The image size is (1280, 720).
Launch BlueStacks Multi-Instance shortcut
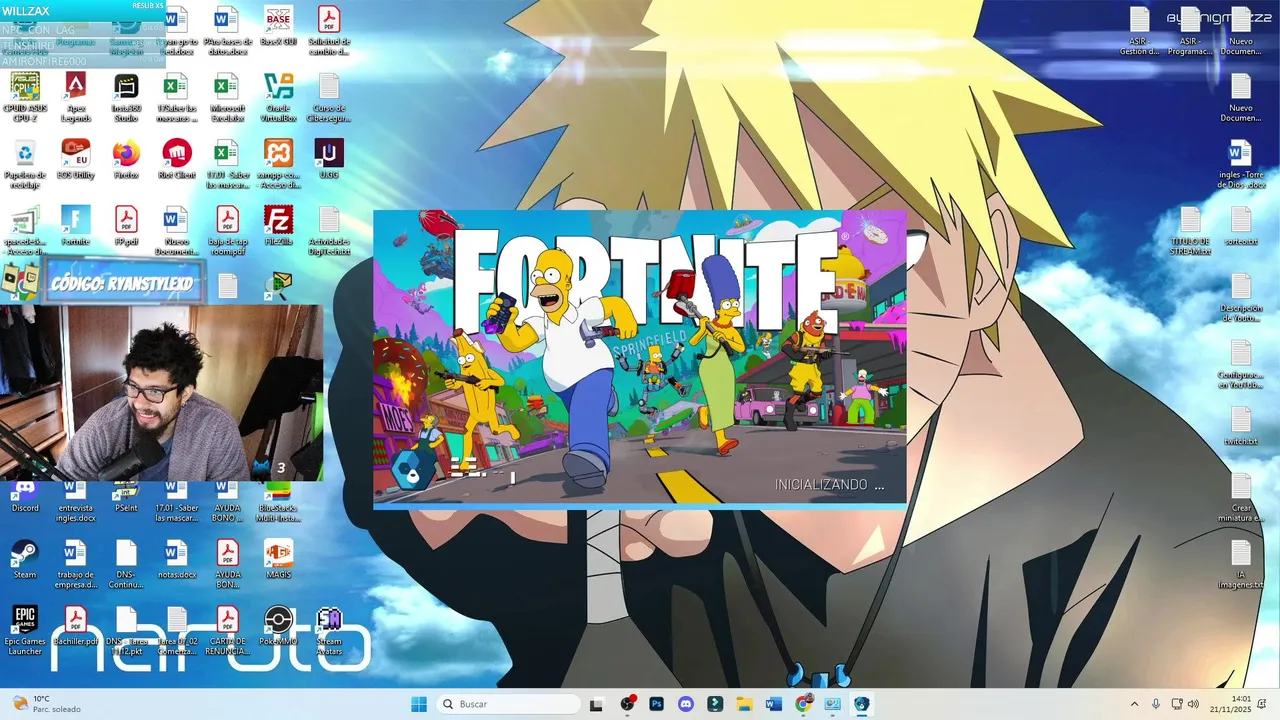[278, 500]
